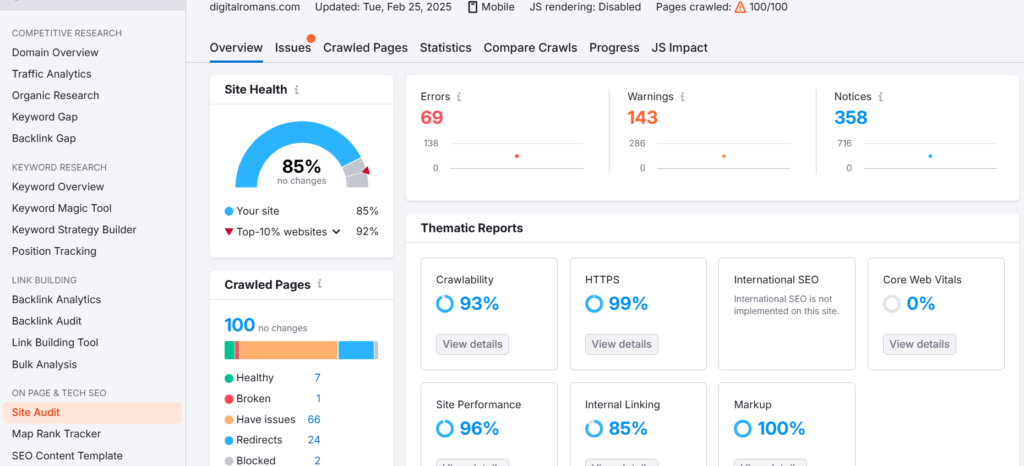This screenshot has width=1024, height=466.
Task: Click the HTTPS donut chart icon
Action: pyautogui.click(x=594, y=303)
